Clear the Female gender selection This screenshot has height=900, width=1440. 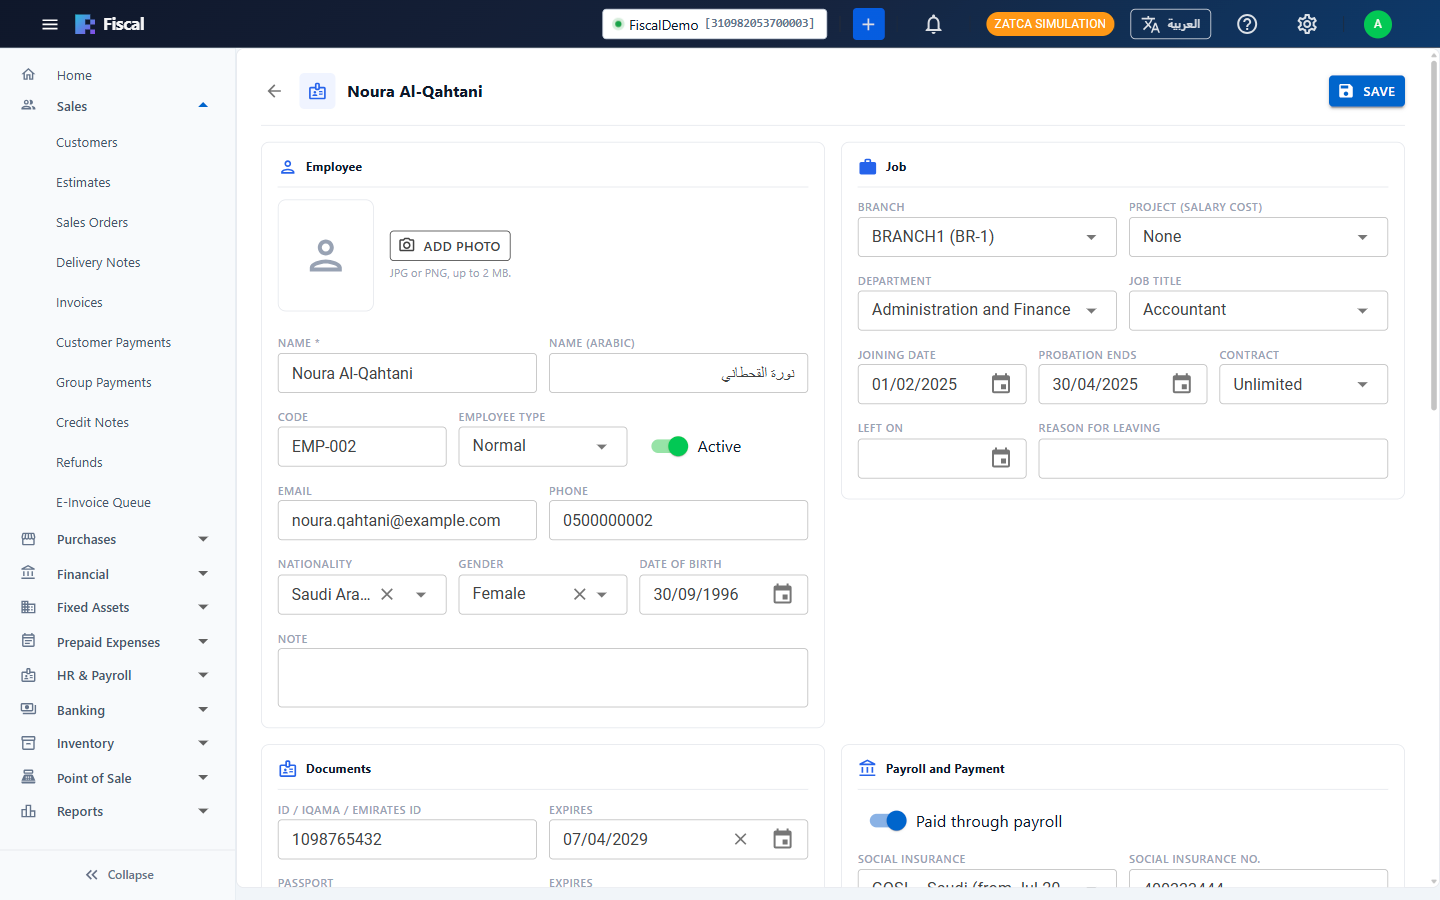point(579,594)
